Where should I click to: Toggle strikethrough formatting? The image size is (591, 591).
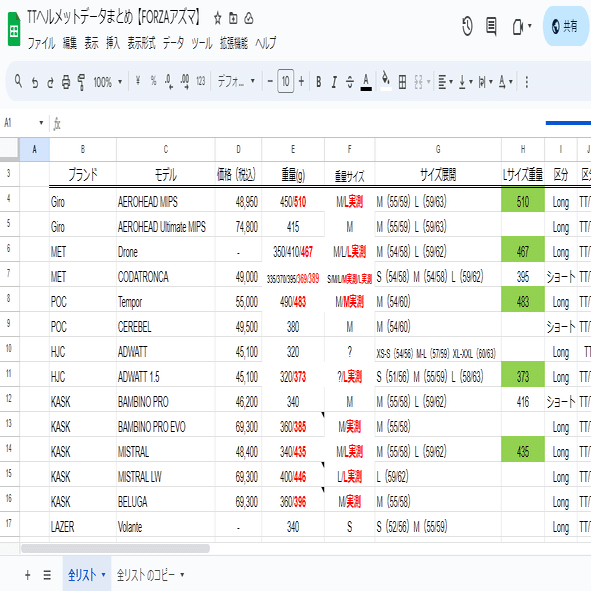350,82
